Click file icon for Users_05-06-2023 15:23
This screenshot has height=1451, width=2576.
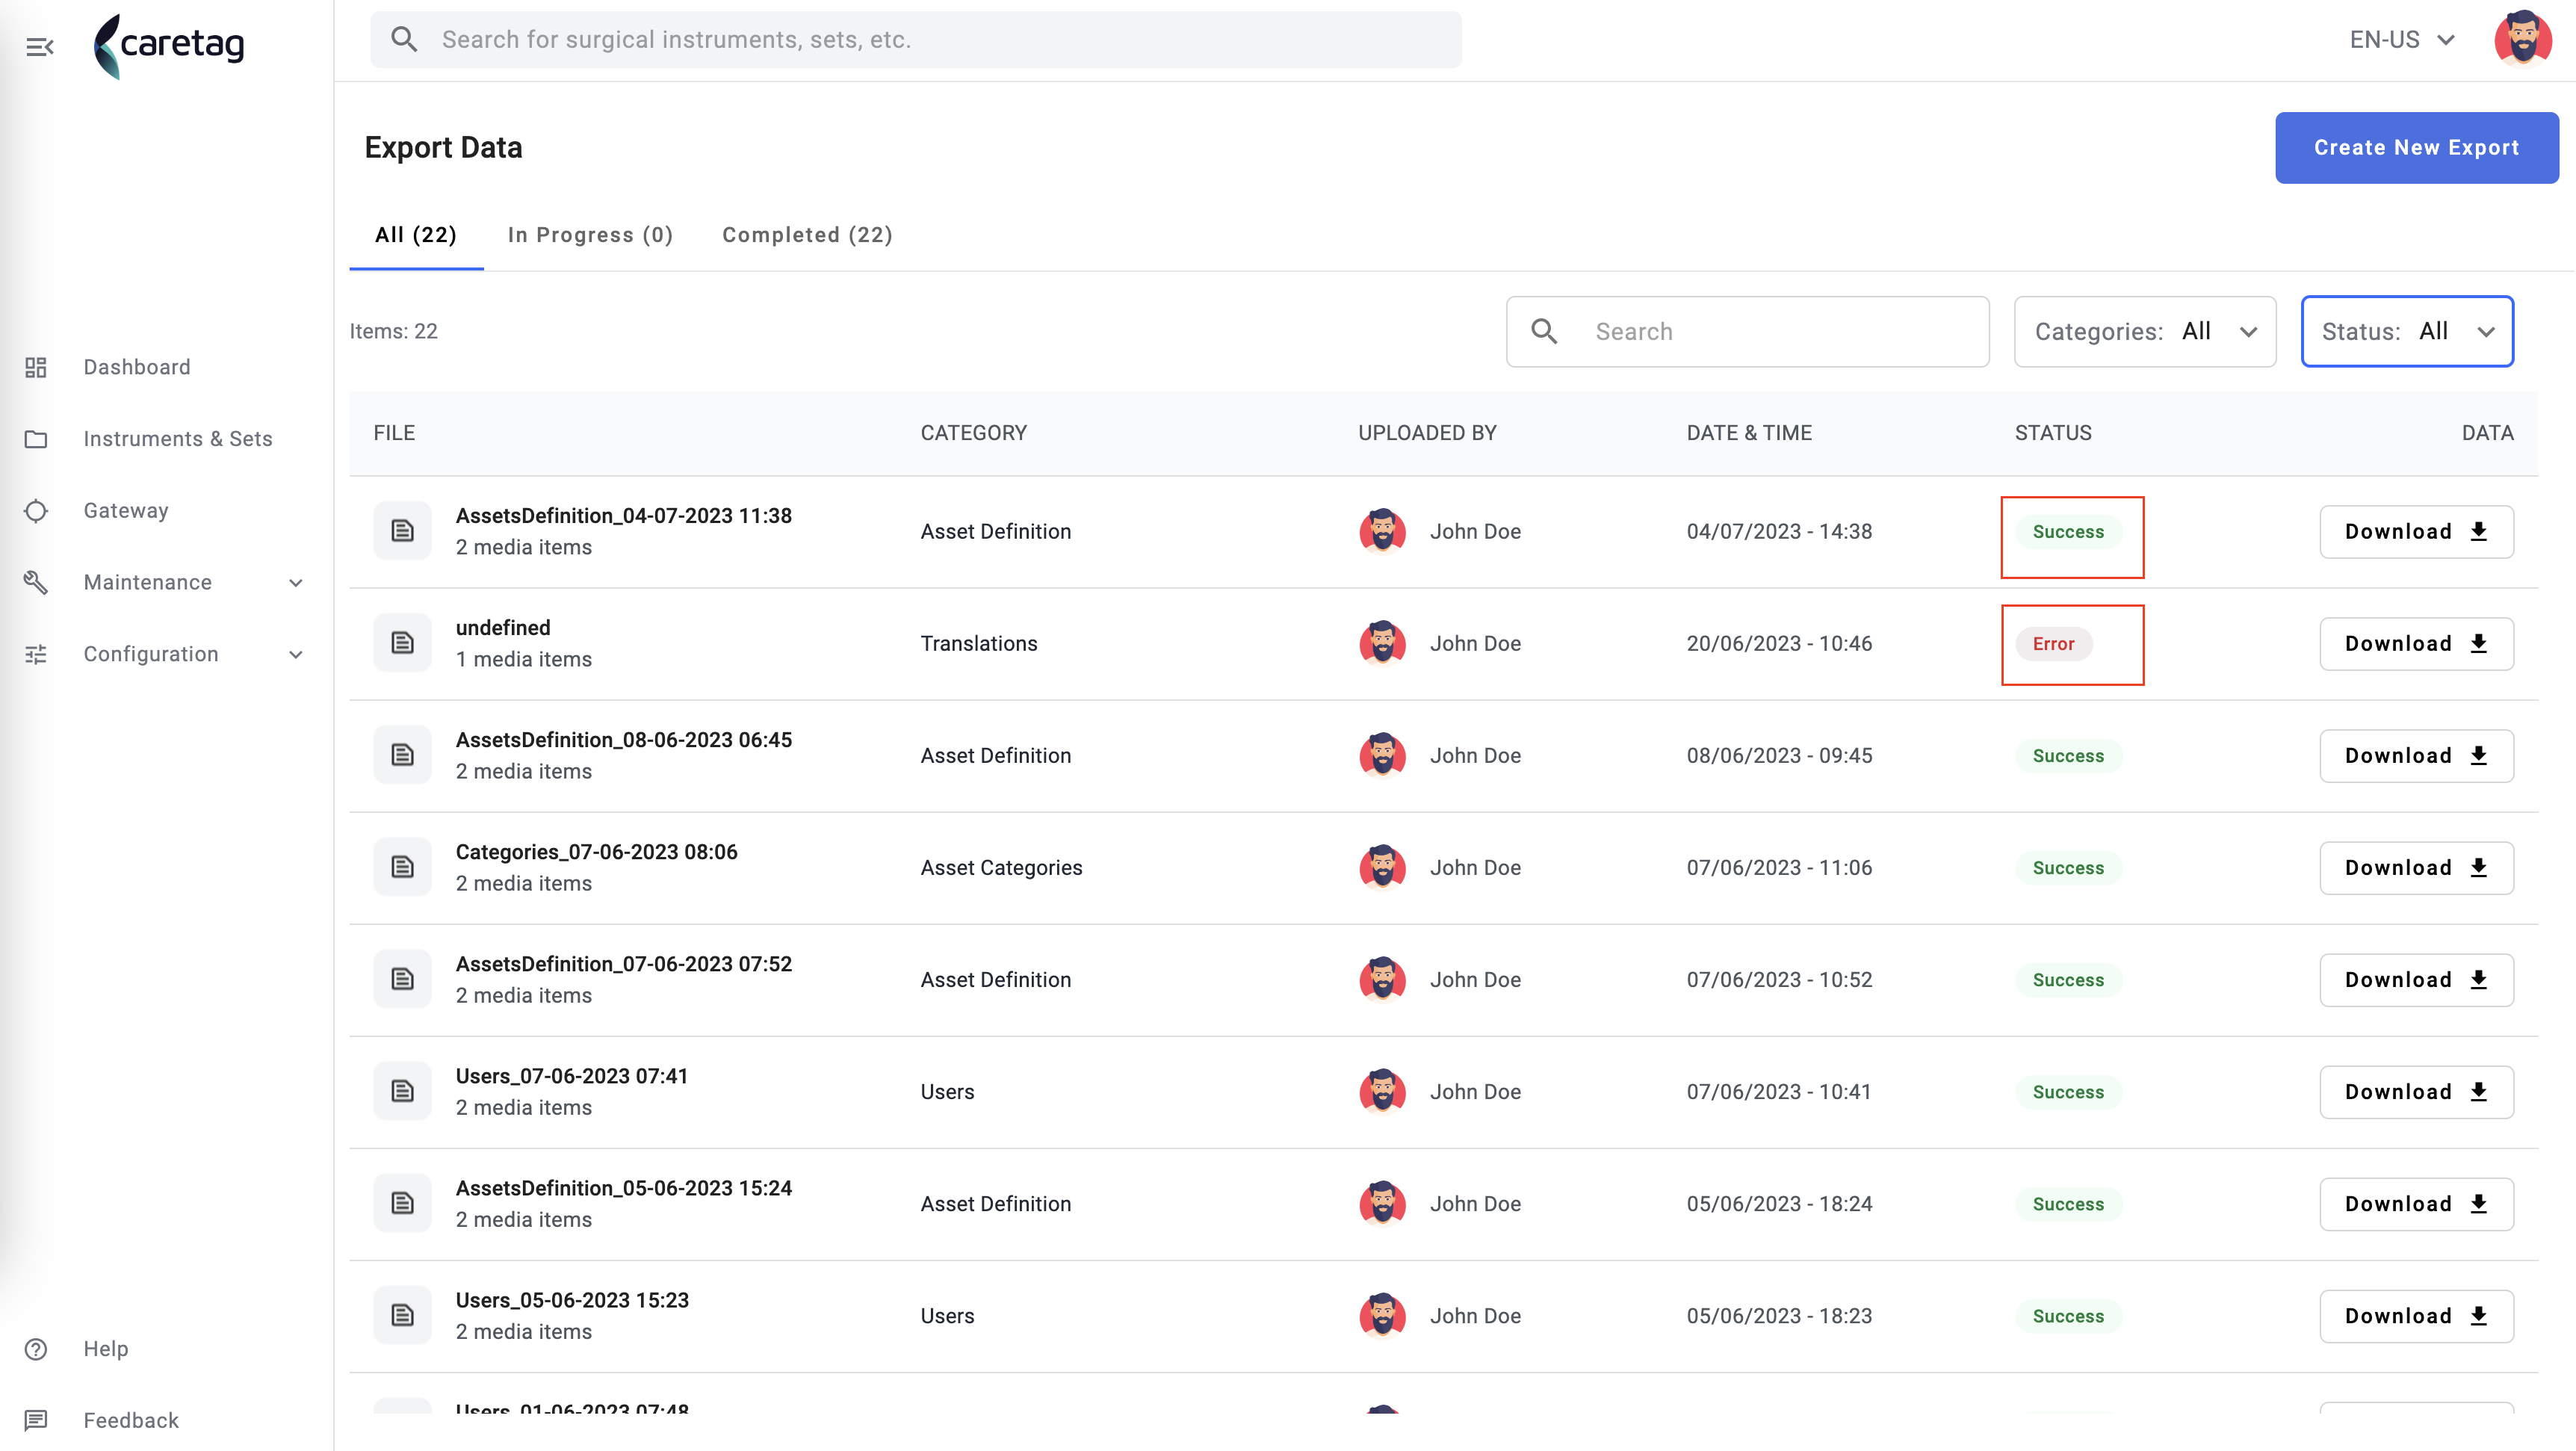pyautogui.click(x=402, y=1315)
